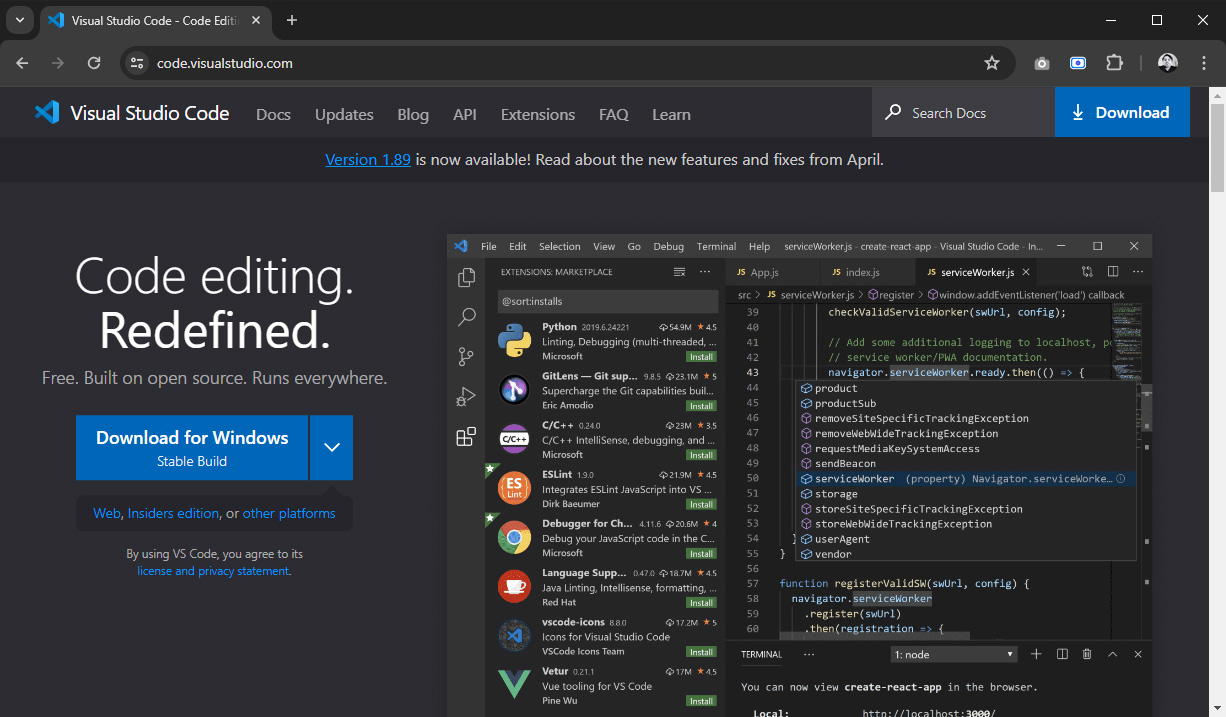This screenshot has height=717, width=1226.
Task: Open the '1: node' terminal selector dropdown
Action: (x=954, y=654)
